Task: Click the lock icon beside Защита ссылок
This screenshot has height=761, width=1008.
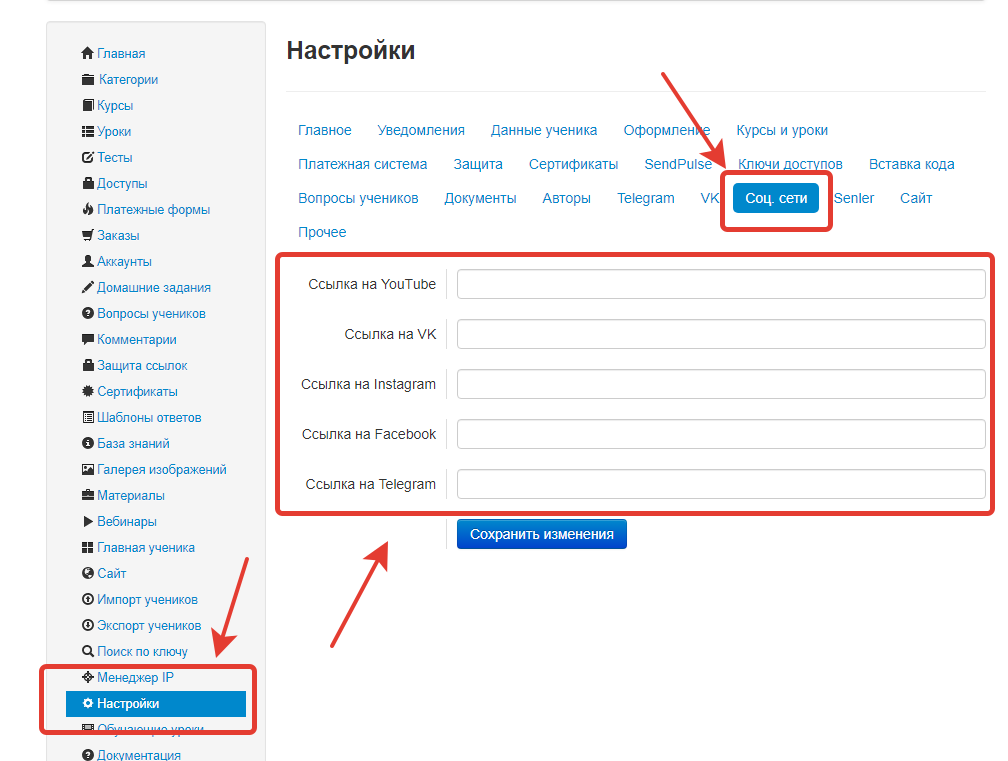Action: pyautogui.click(x=88, y=366)
